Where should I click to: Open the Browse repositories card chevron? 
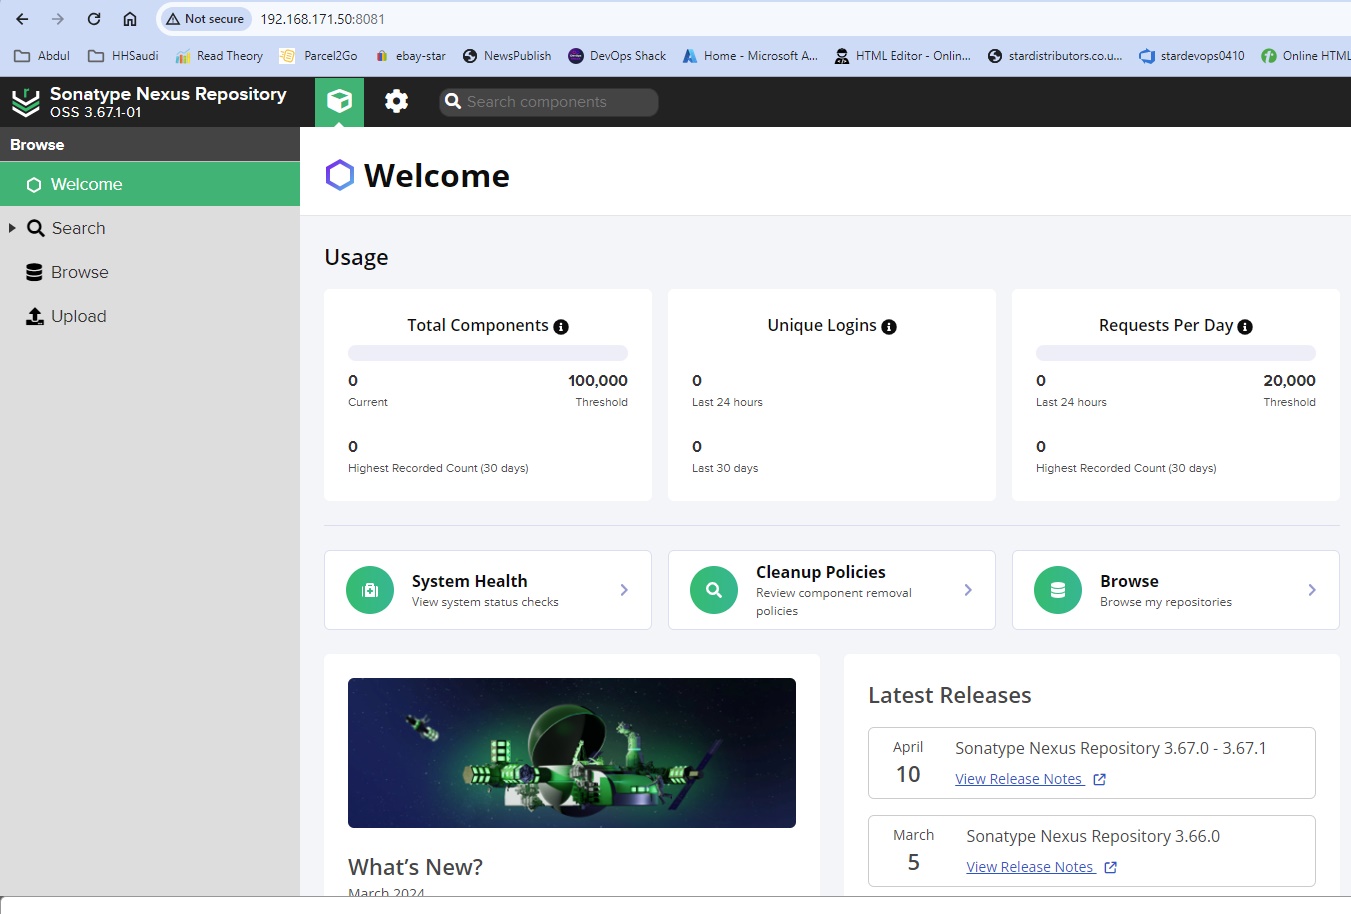pyautogui.click(x=1312, y=590)
